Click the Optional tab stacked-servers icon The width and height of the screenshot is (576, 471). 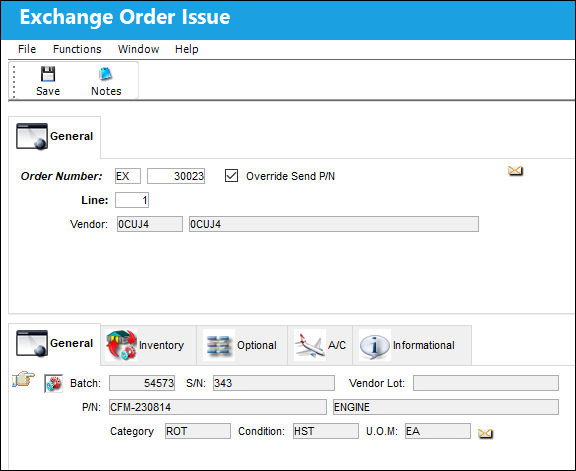pos(219,345)
